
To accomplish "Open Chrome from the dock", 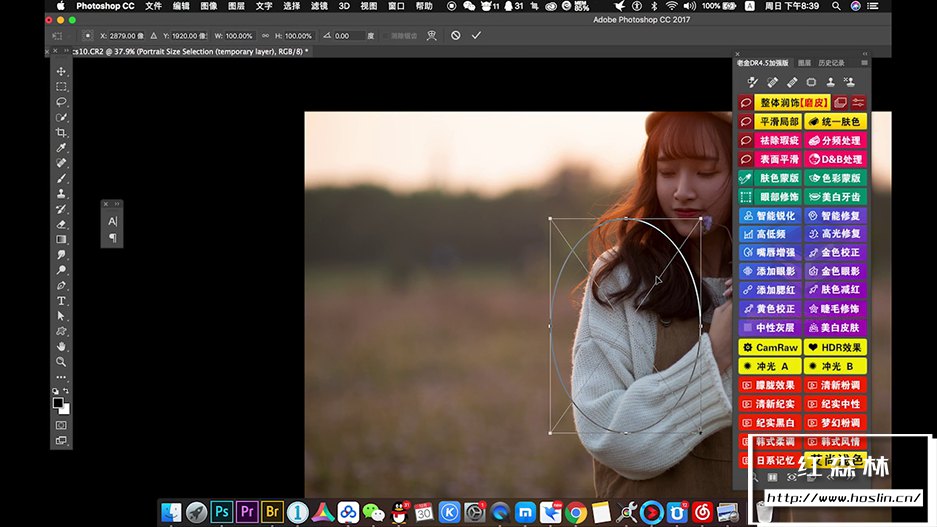I will (x=575, y=513).
